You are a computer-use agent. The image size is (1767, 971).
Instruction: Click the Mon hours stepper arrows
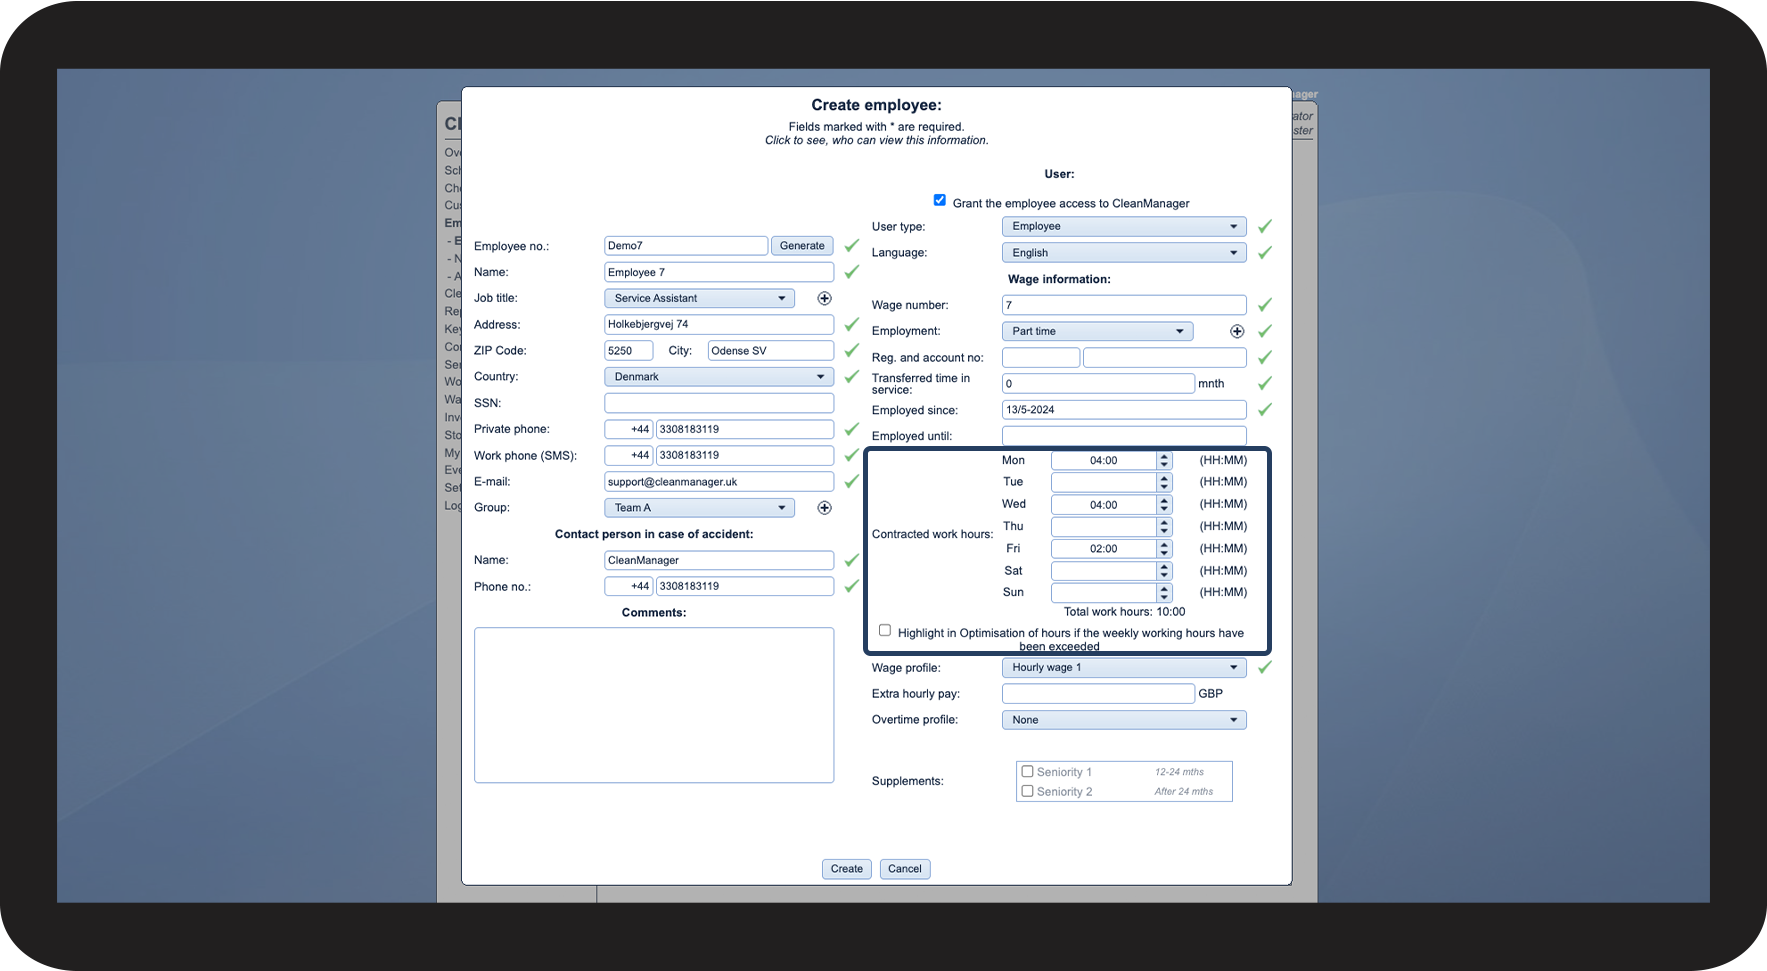(1164, 460)
